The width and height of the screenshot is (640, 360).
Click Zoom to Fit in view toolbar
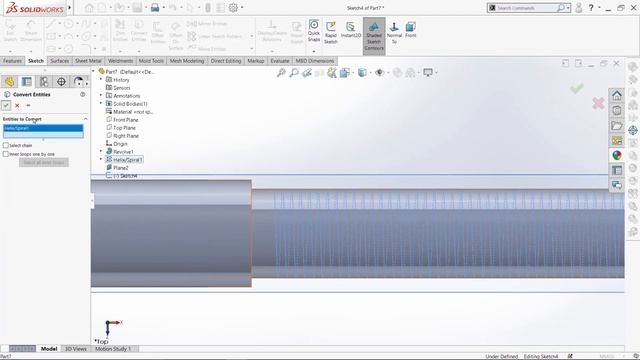click(281, 73)
